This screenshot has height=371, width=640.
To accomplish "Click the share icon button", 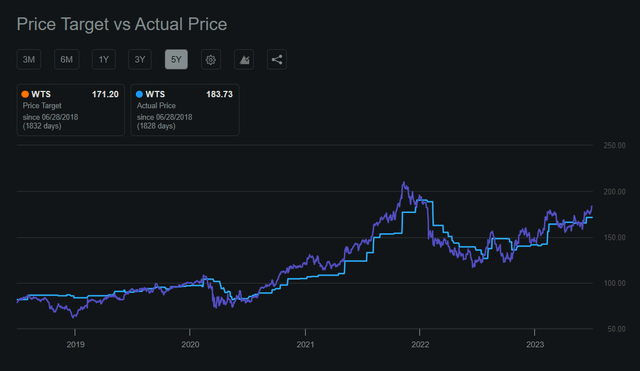I will pyautogui.click(x=277, y=60).
